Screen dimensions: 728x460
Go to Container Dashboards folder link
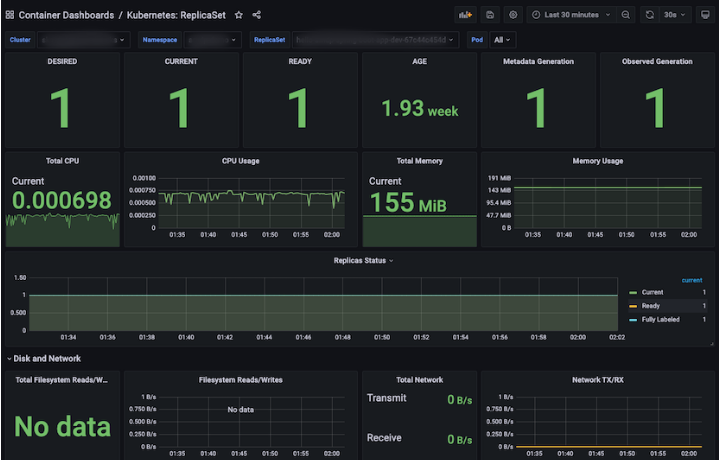coord(65,15)
